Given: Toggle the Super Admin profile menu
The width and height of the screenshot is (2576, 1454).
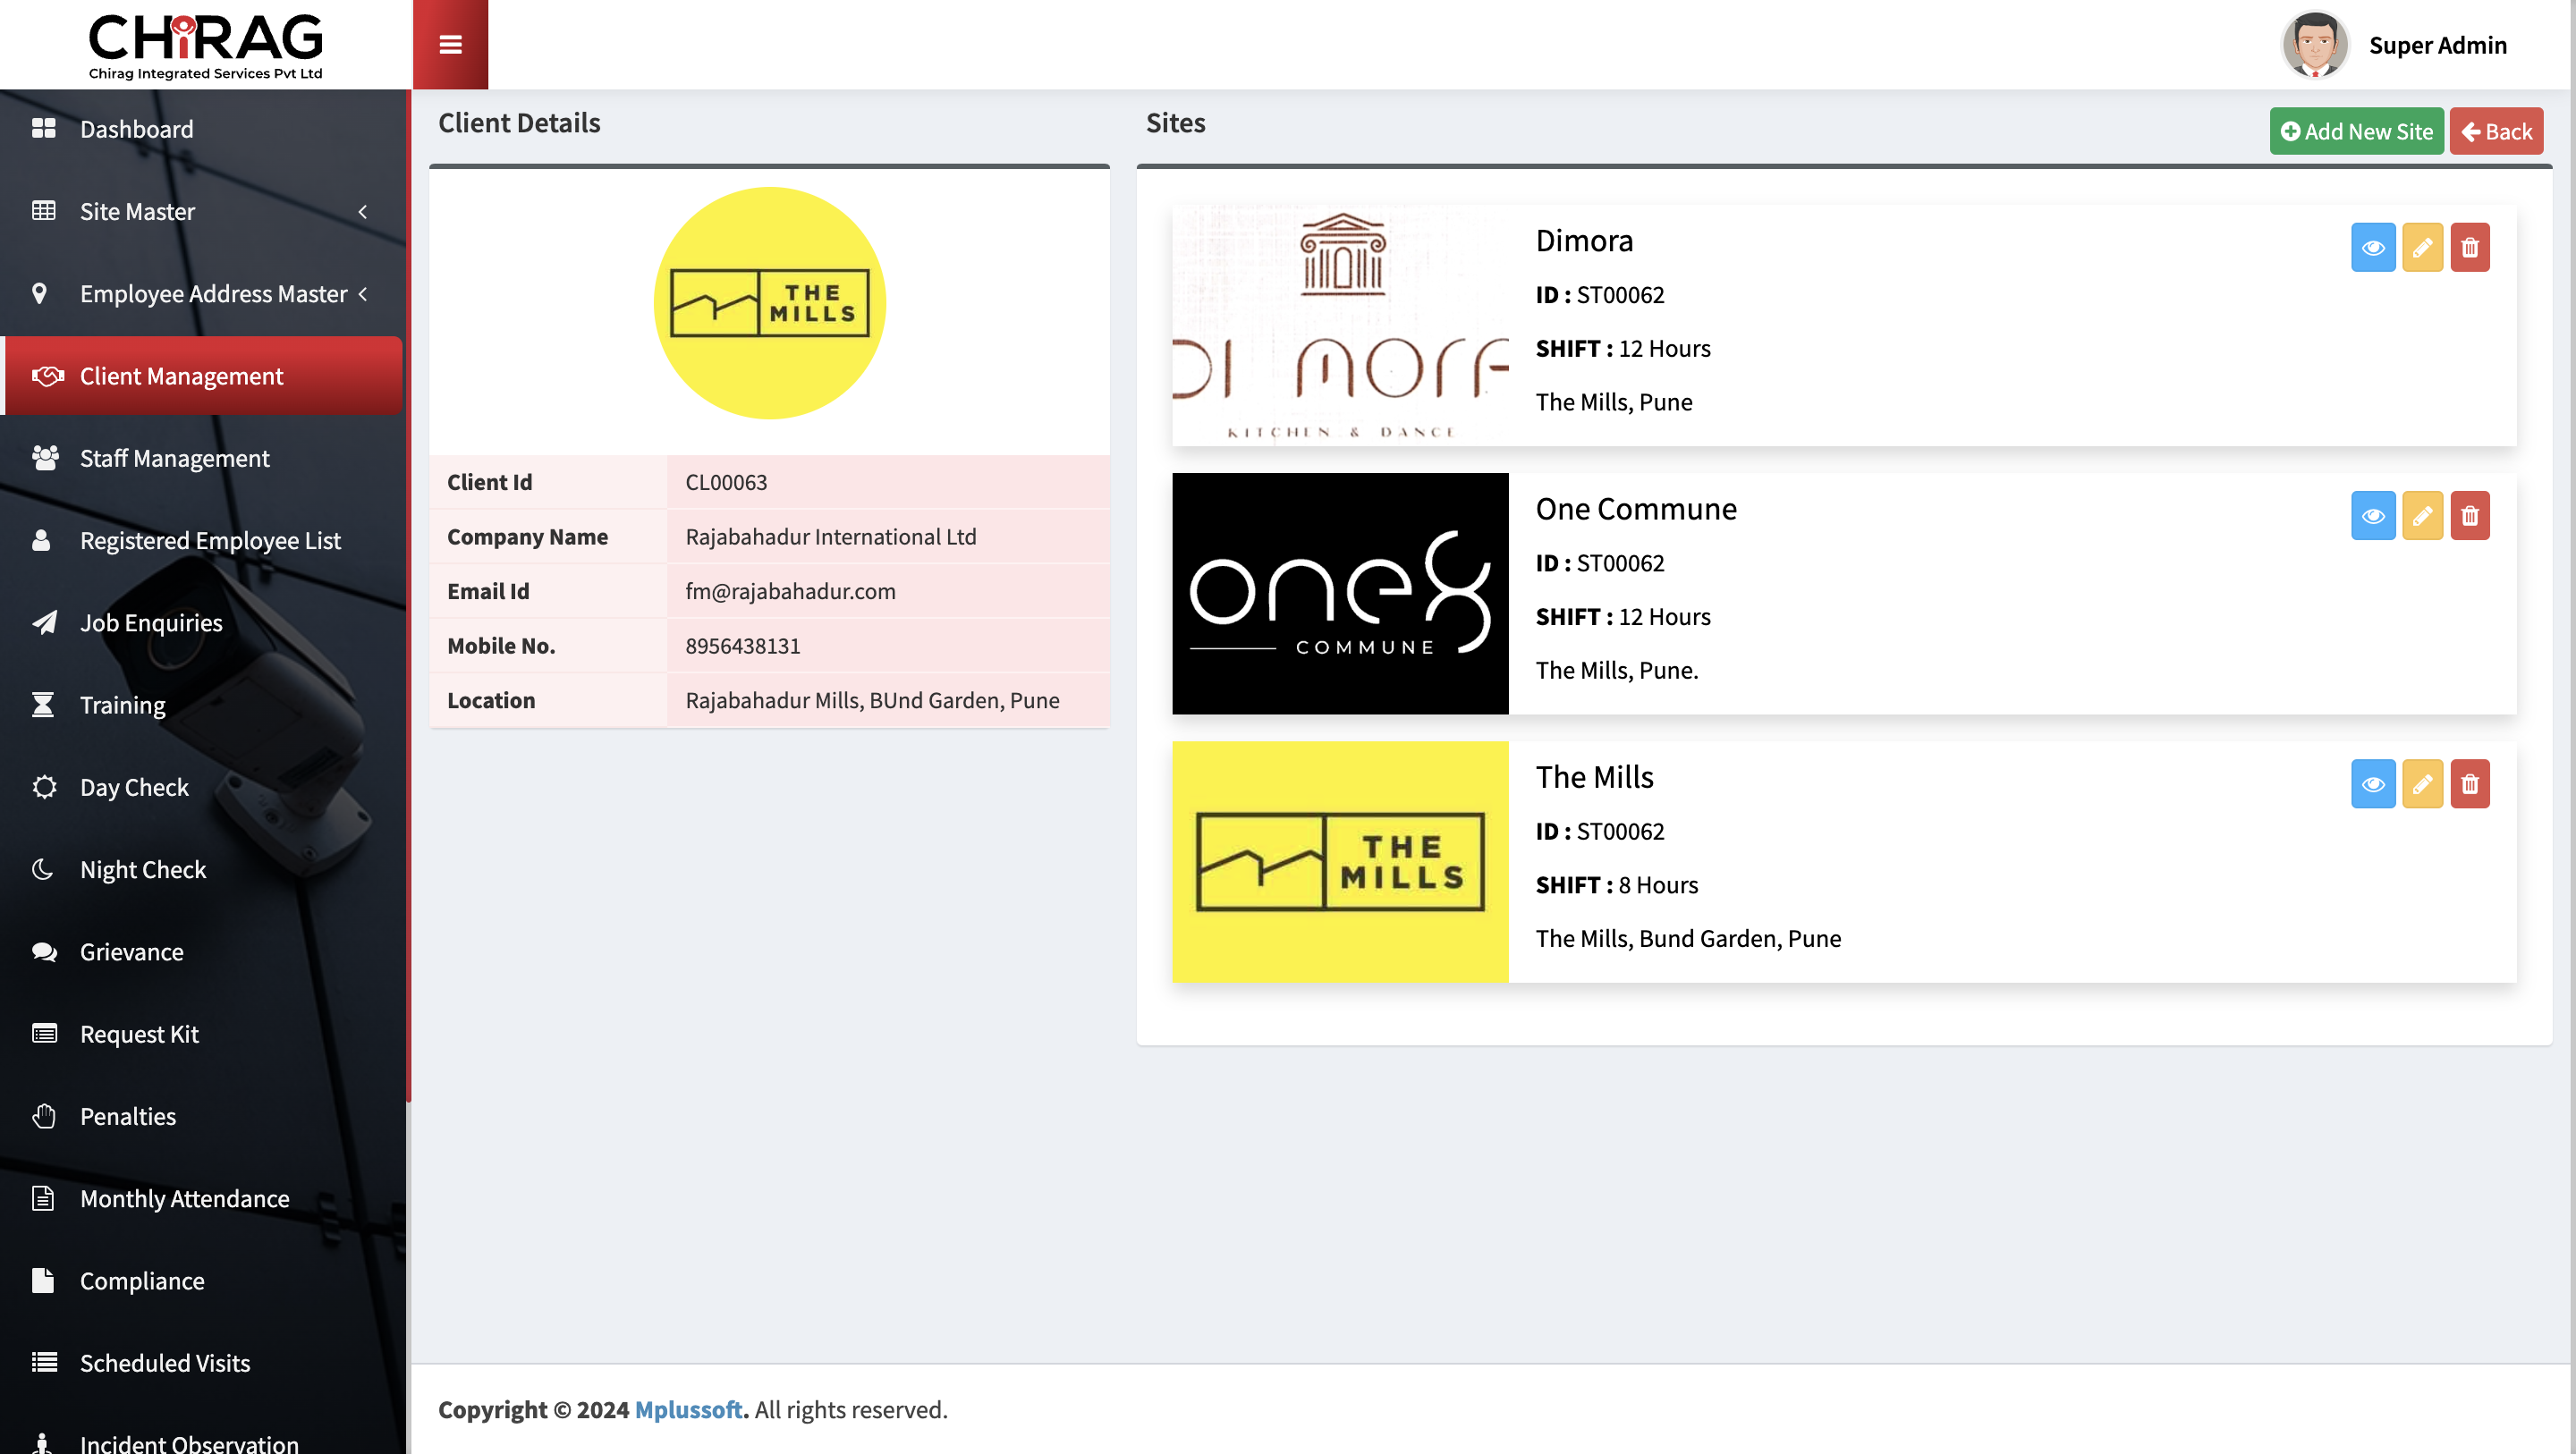Looking at the screenshot, I should 2395,44.
